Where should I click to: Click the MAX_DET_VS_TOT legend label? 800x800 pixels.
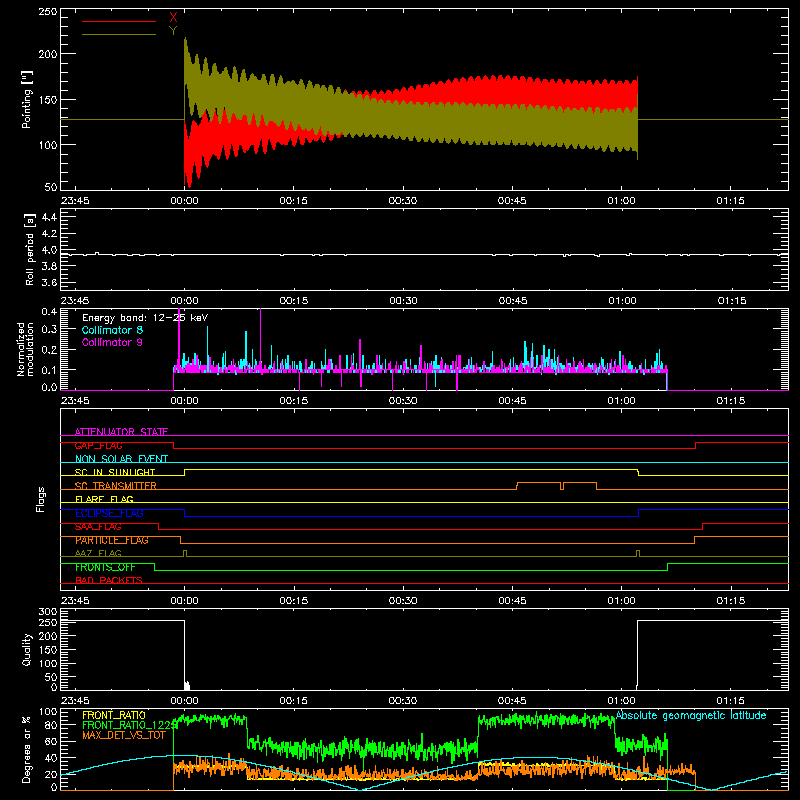[124, 735]
